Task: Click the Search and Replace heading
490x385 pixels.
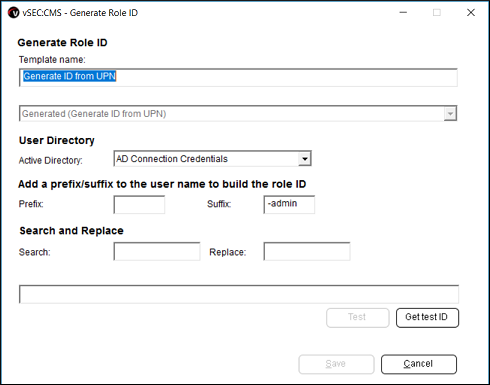Action: point(71,231)
